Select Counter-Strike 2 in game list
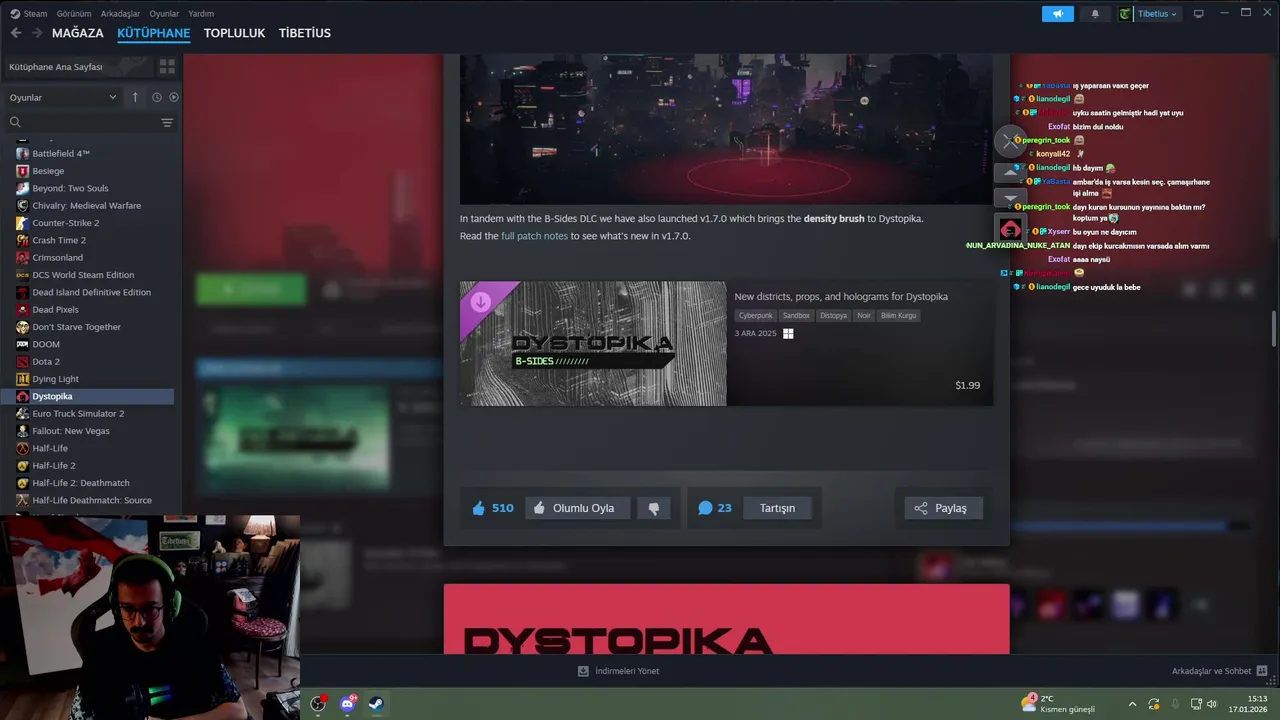The width and height of the screenshot is (1280, 720). [66, 223]
